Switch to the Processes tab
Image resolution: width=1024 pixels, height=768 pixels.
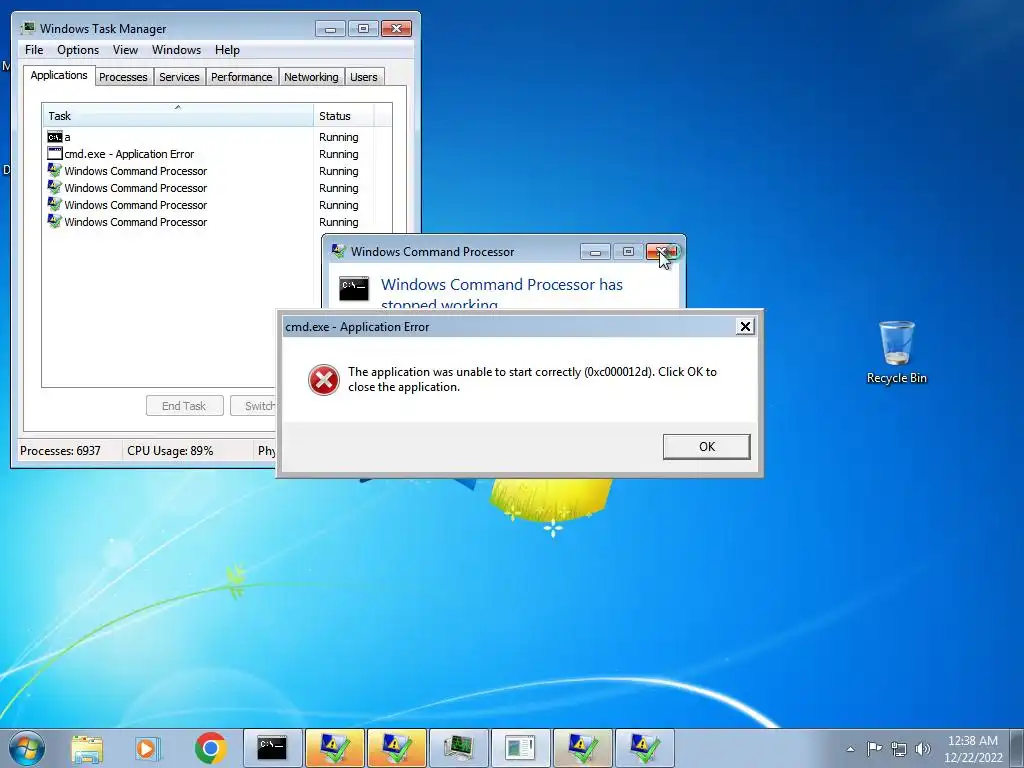(123, 77)
